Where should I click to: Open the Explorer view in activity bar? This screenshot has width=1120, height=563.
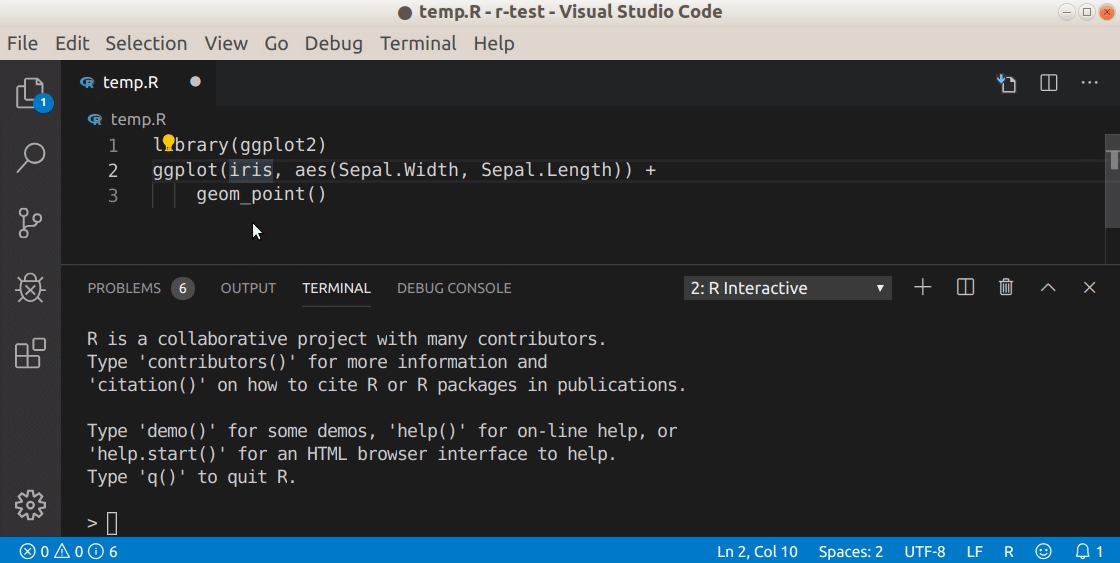(30, 94)
